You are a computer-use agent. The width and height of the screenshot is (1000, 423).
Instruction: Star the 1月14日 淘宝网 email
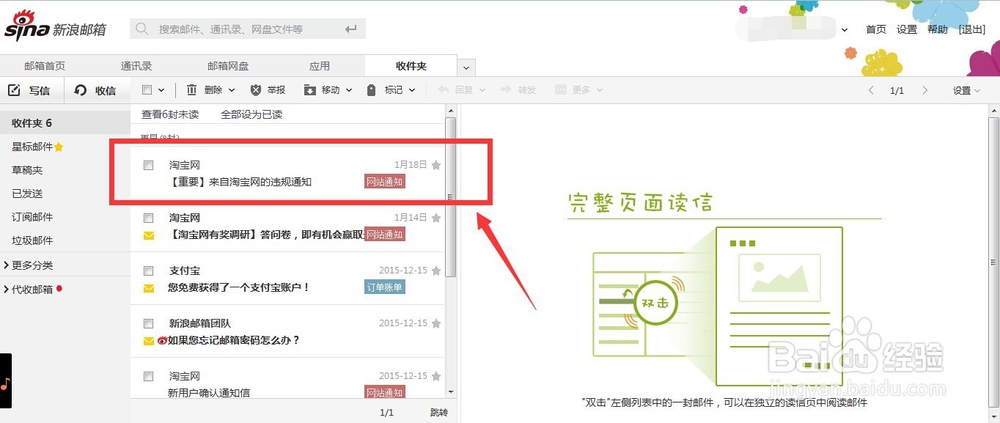coord(436,218)
